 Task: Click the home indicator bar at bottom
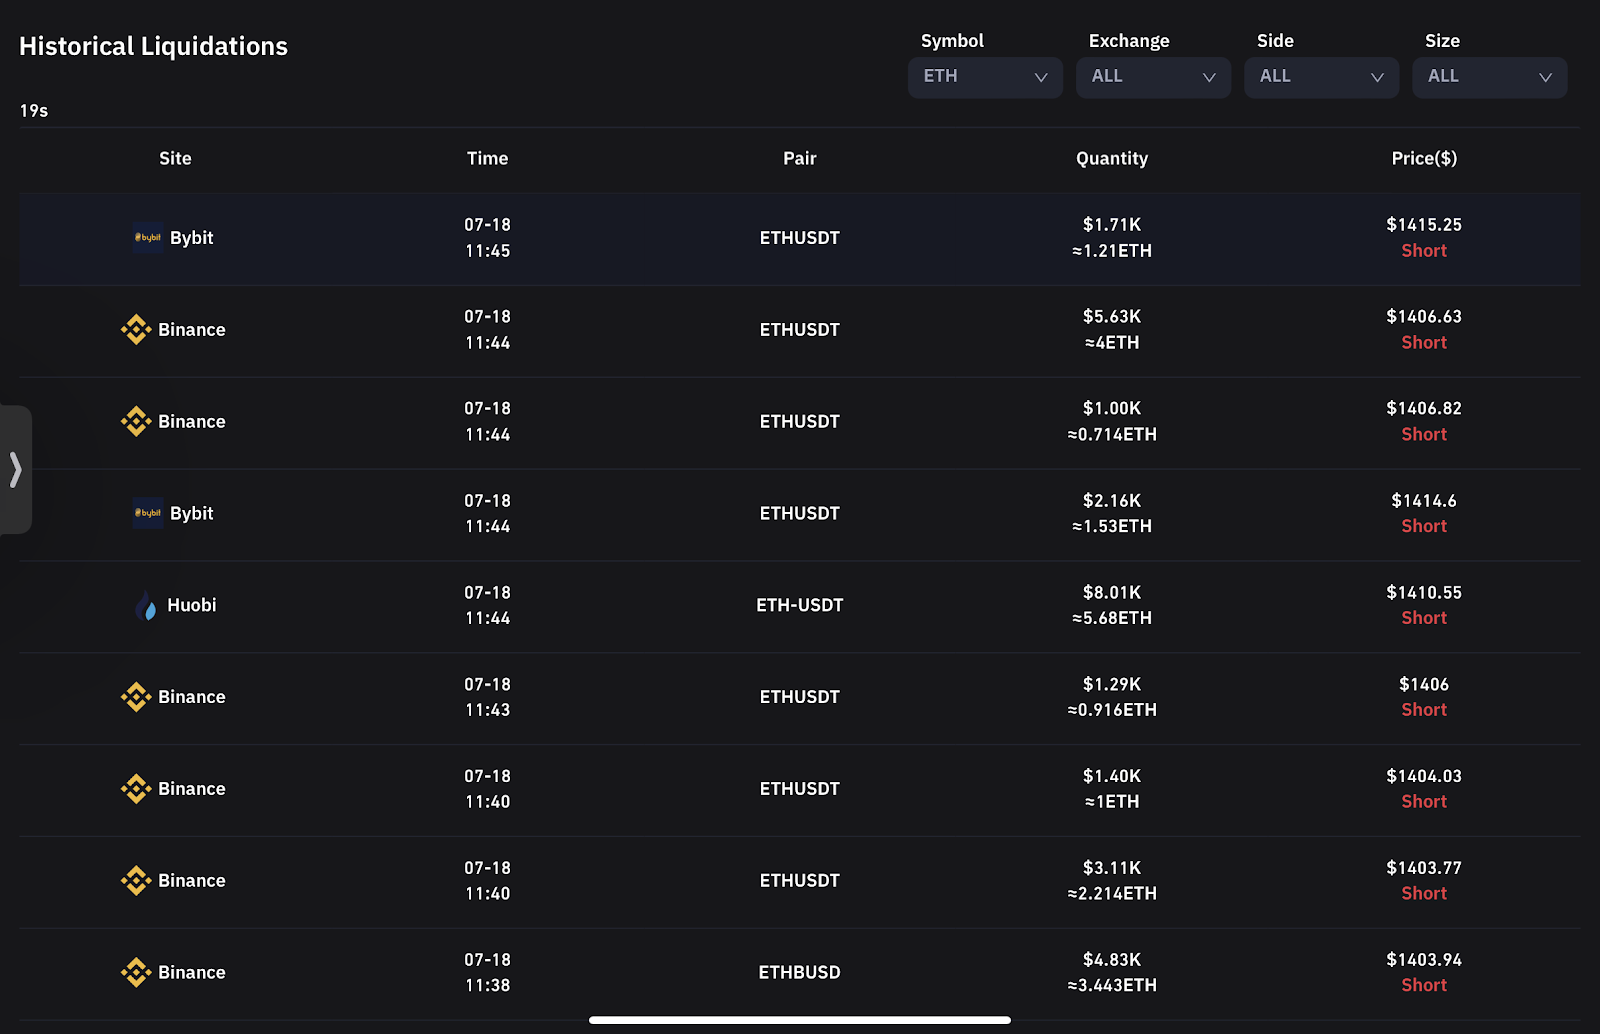coord(800,1020)
